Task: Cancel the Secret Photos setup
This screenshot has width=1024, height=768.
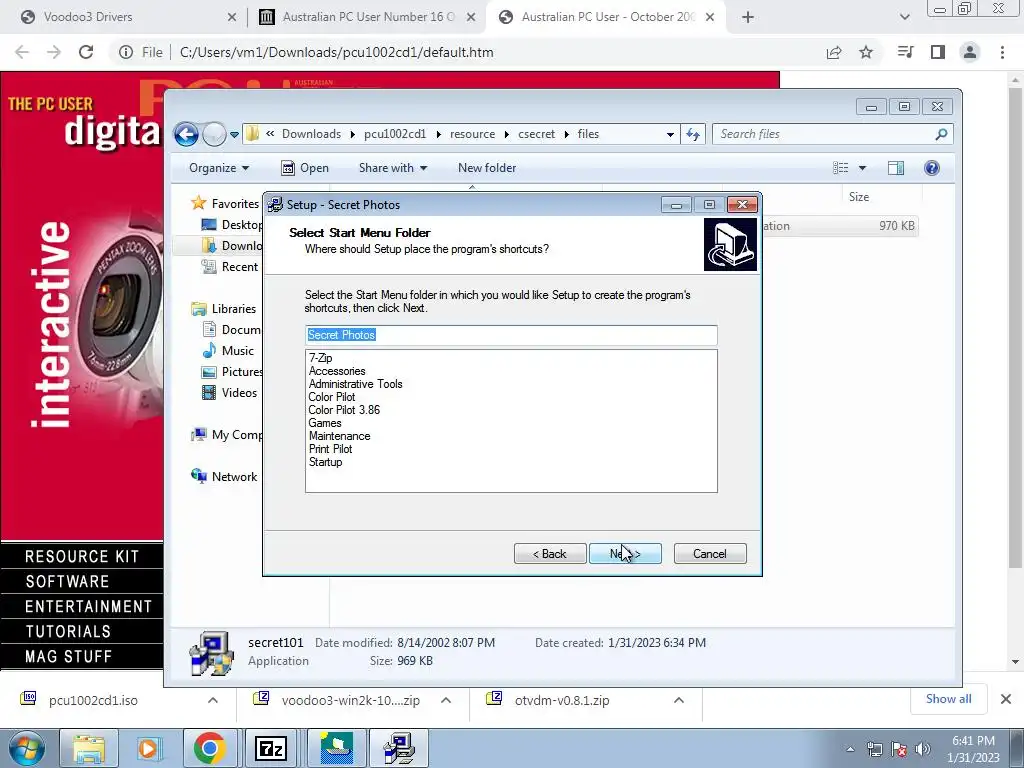Action: 710,554
